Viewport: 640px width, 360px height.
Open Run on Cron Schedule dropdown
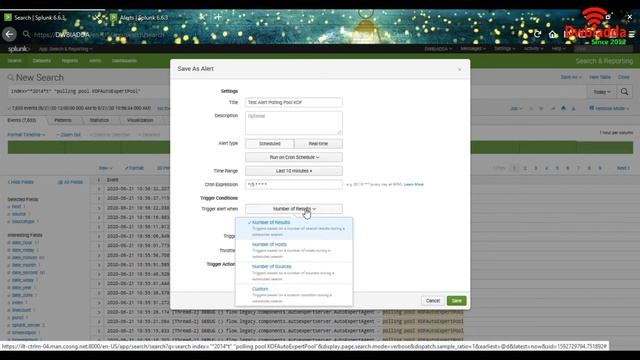(x=294, y=157)
